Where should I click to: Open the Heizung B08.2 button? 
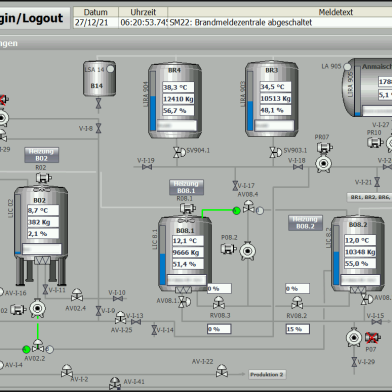(305, 223)
